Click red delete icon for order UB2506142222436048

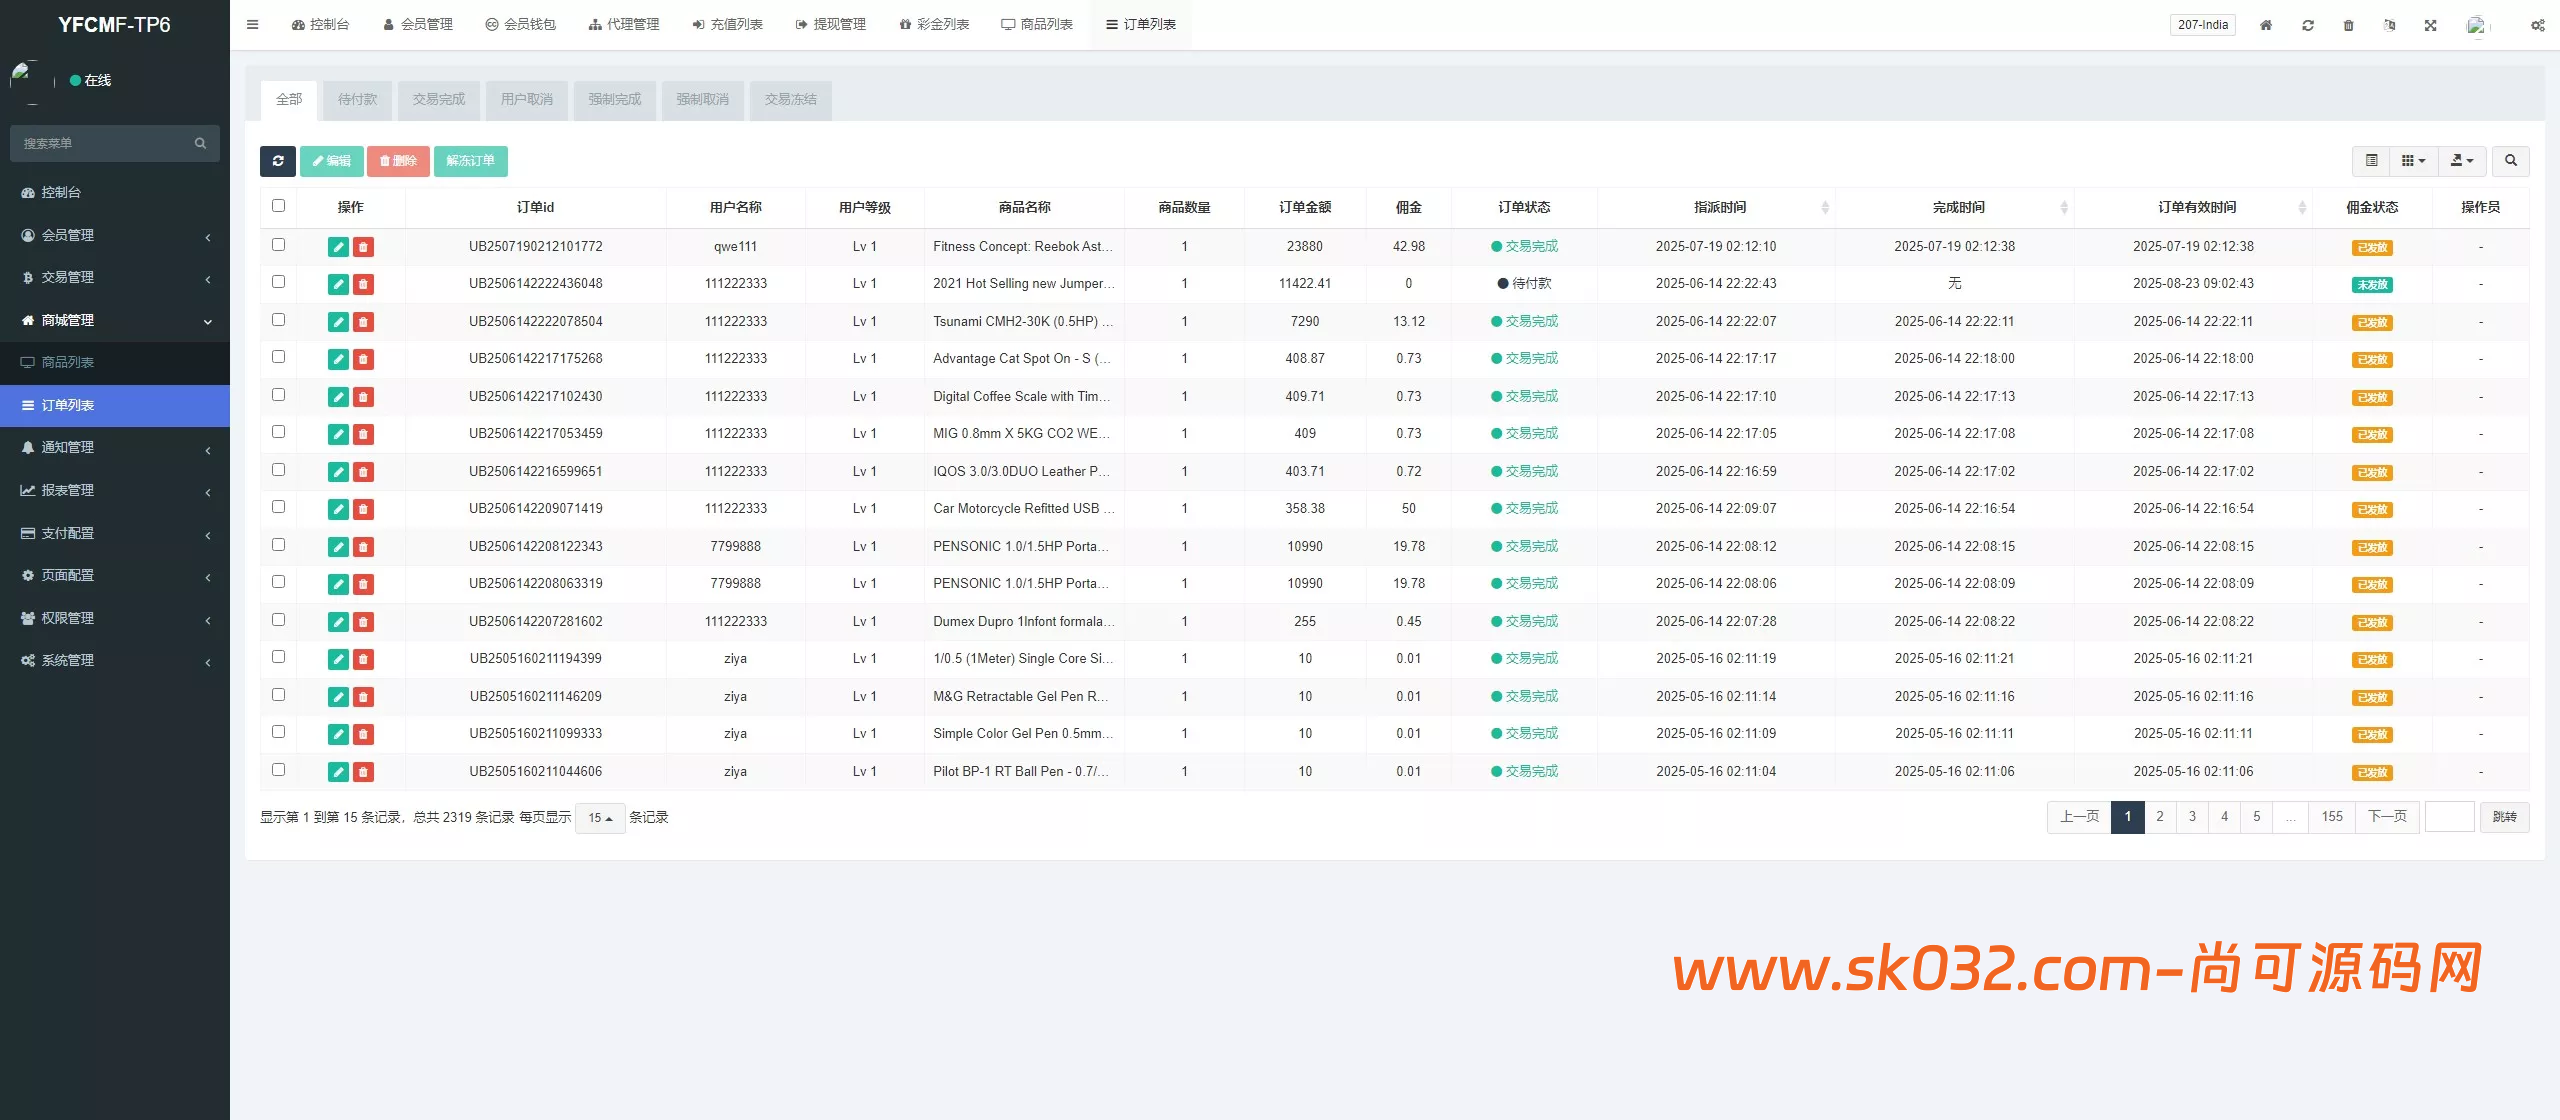pyautogui.click(x=363, y=285)
